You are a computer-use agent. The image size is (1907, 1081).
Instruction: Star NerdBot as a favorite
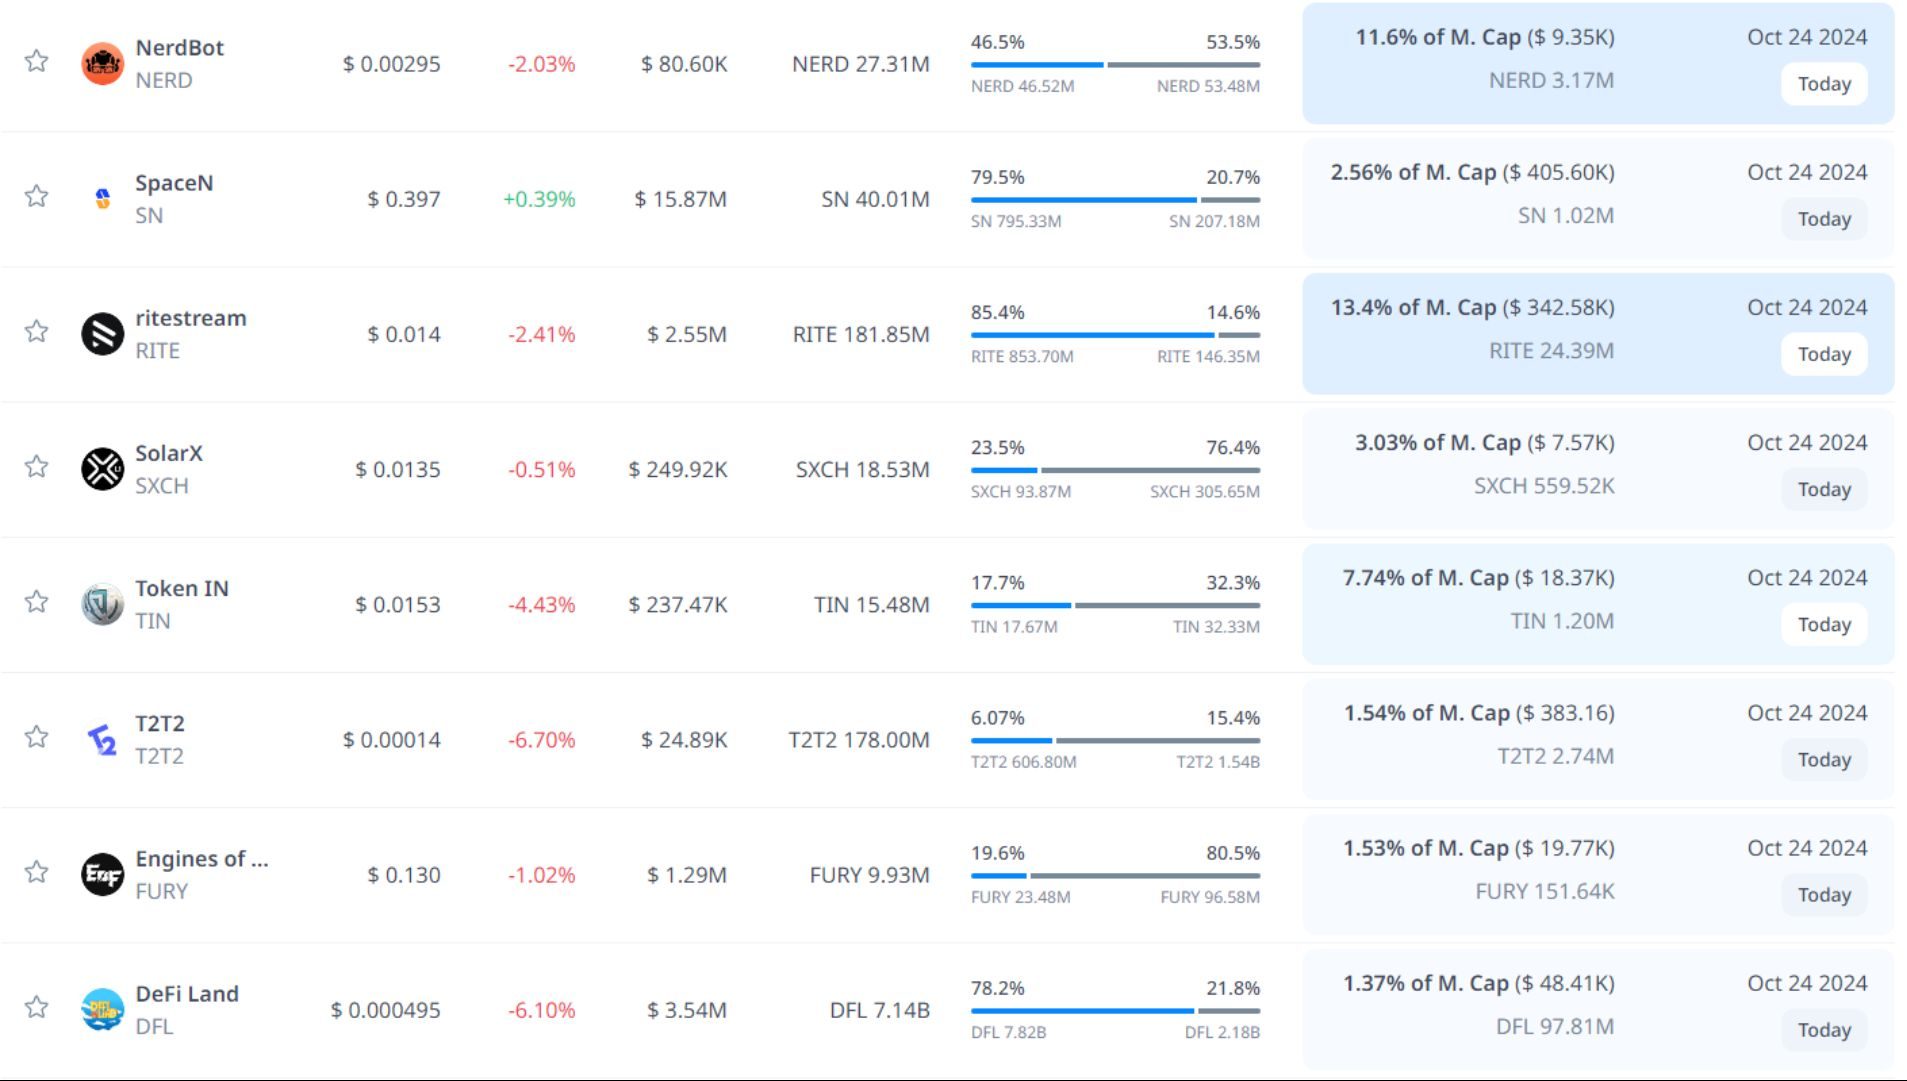pos(37,61)
